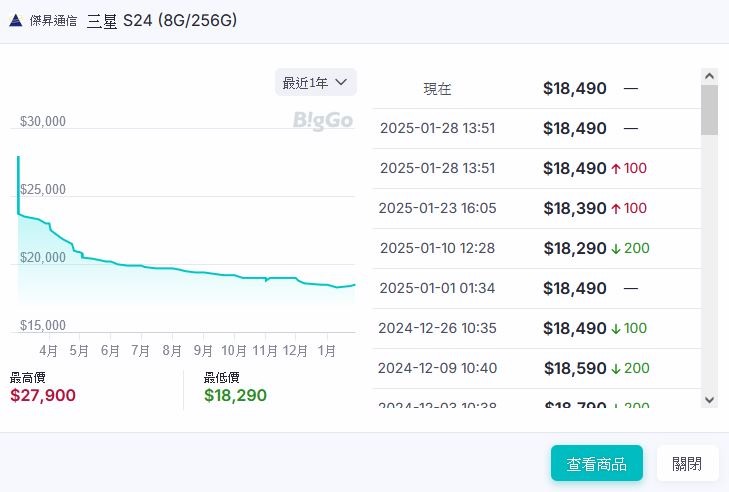Click the 2024-12-09 10:40 date entry
Viewport: 729px width, 492px height.
click(437, 368)
